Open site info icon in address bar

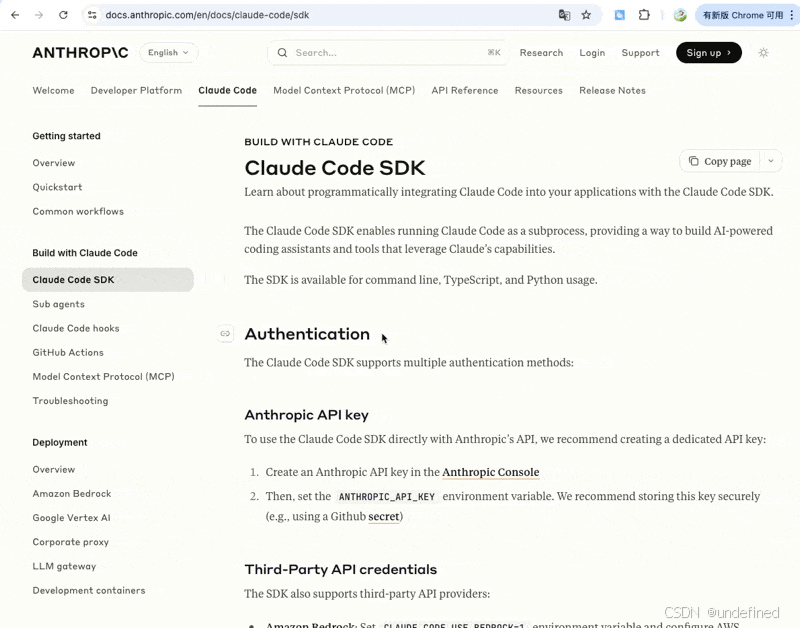click(92, 15)
